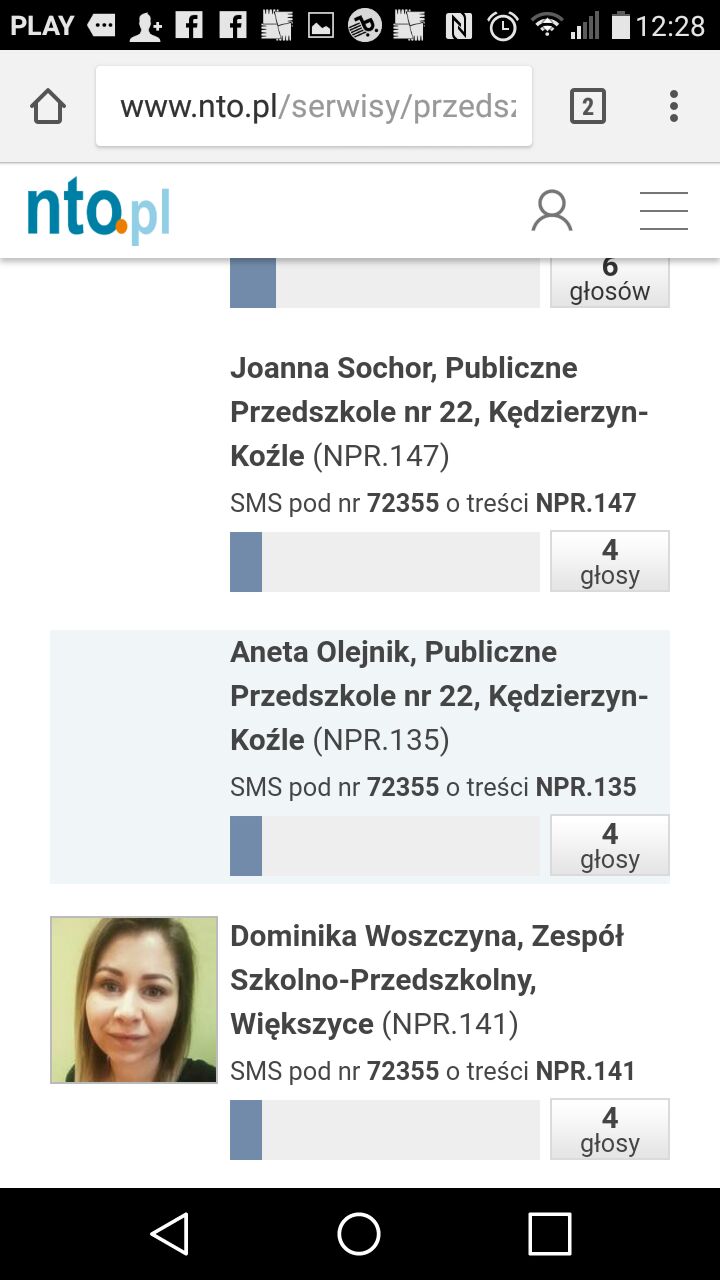Open the nto.pl hamburger menu
720x1280 pixels.
664,211
